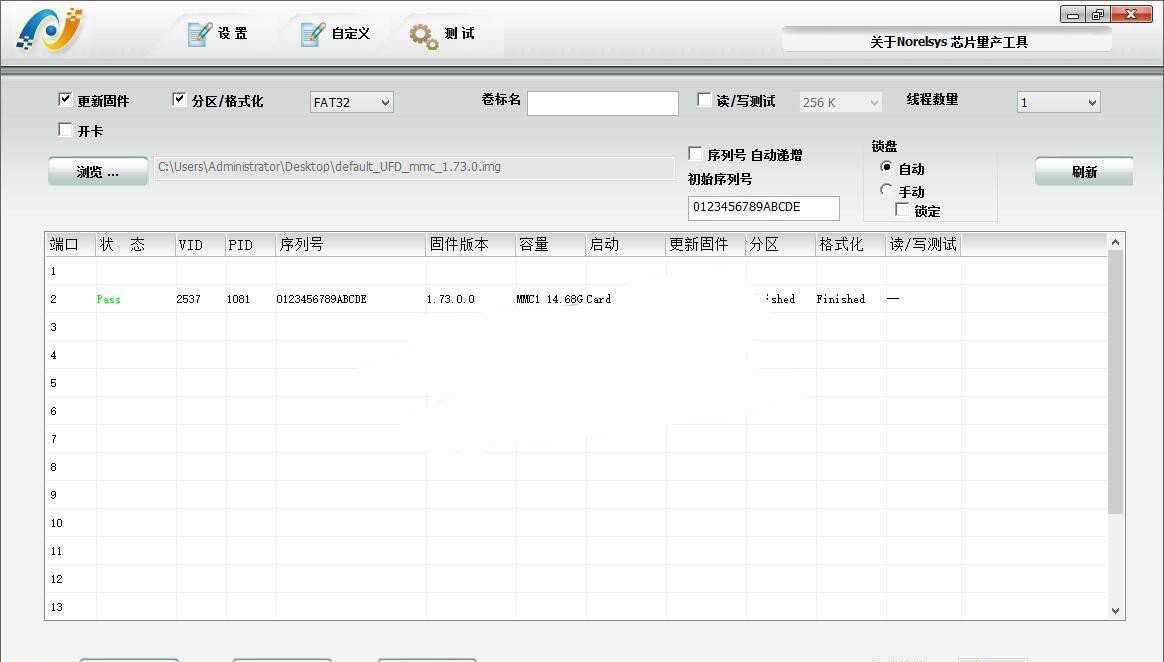Screen dimensions: 1164x662
Task: Uncheck the 更新固件 checkbox
Action: [x=65, y=100]
